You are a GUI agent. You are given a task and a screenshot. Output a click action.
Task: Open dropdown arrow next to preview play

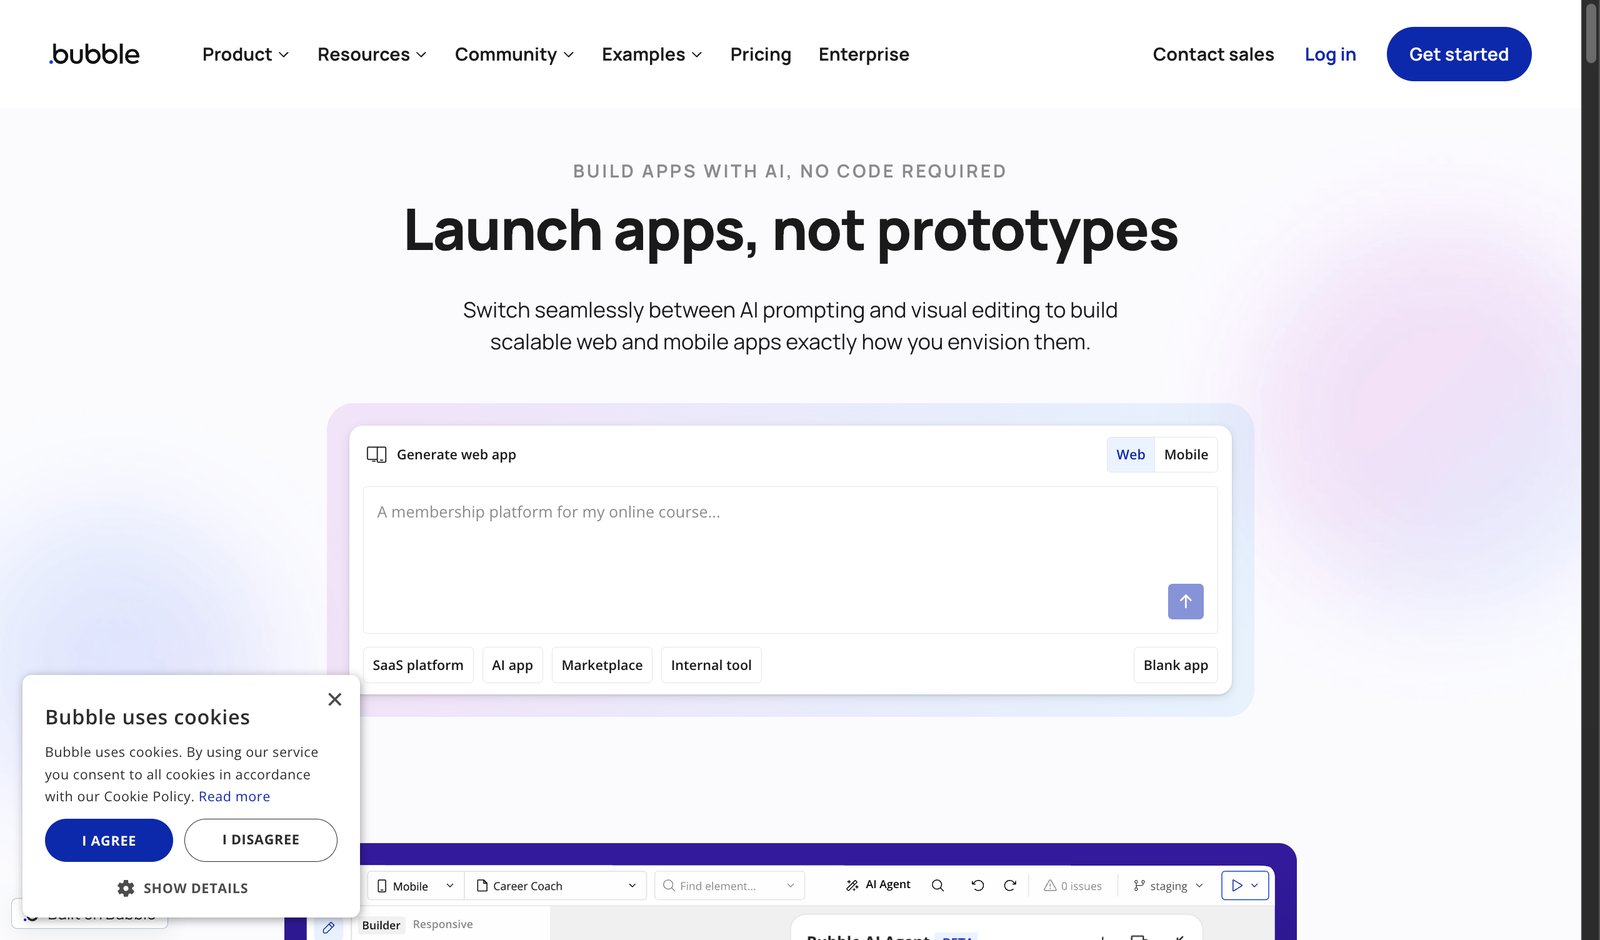click(x=1256, y=885)
